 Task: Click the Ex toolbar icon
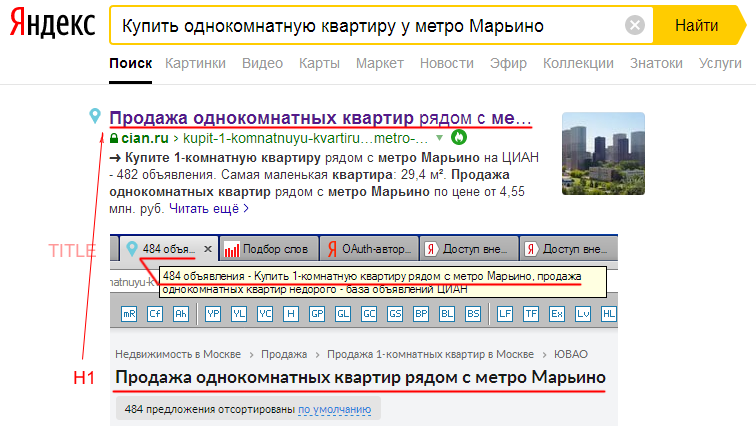click(x=557, y=314)
